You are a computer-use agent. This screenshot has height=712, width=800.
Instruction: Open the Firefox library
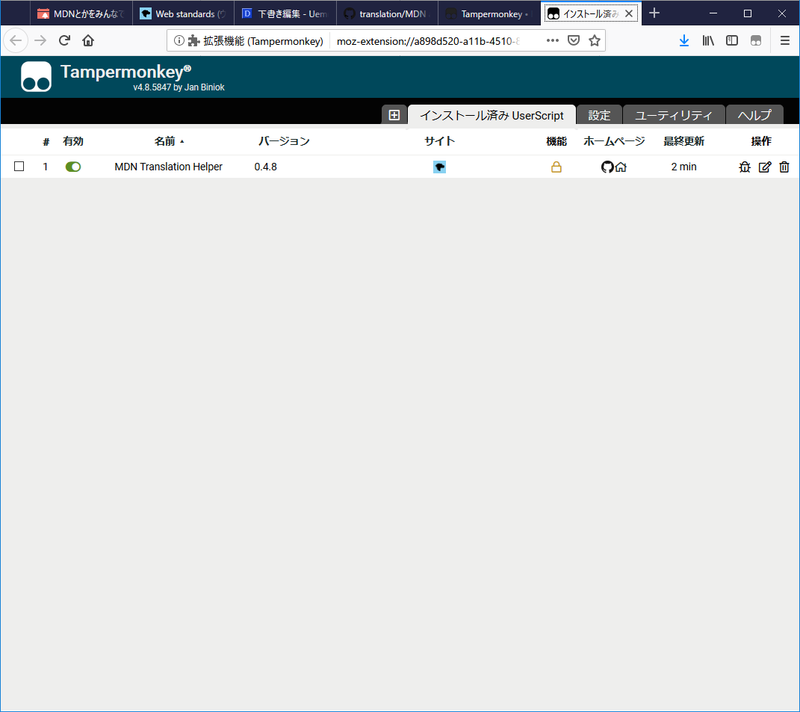(x=708, y=40)
